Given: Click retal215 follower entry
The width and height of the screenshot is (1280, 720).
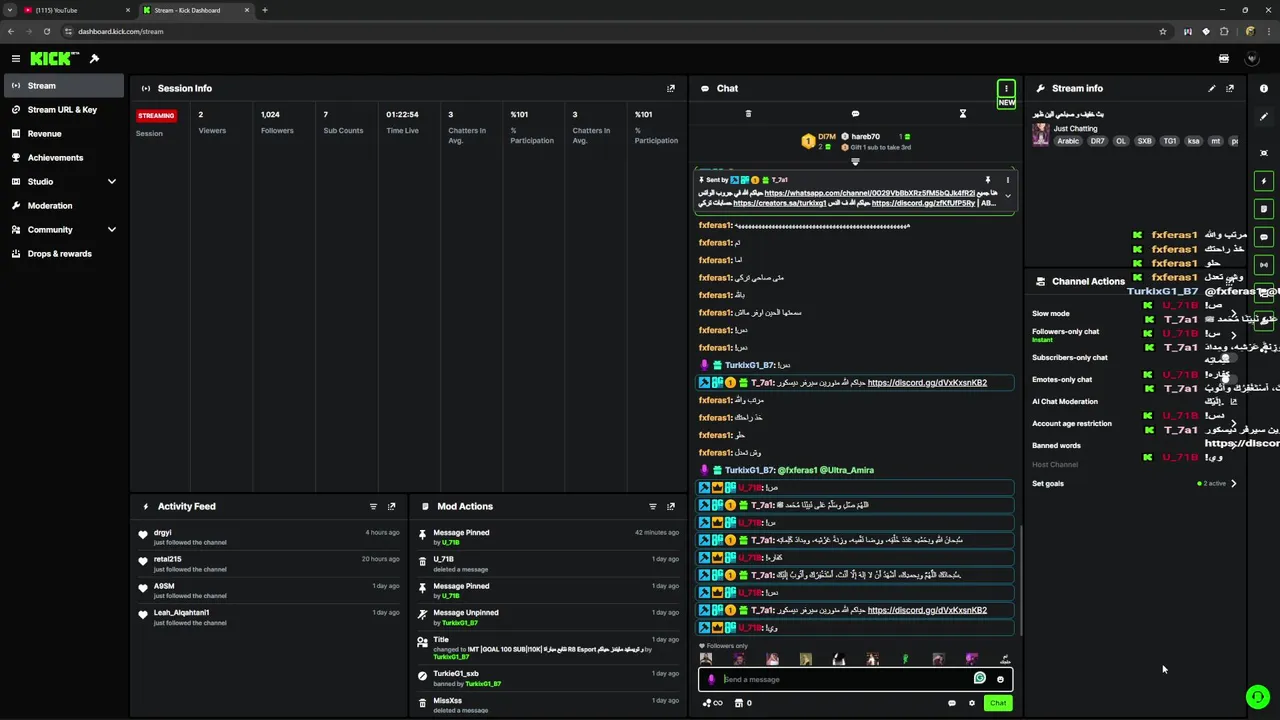Looking at the screenshot, I should [x=168, y=559].
